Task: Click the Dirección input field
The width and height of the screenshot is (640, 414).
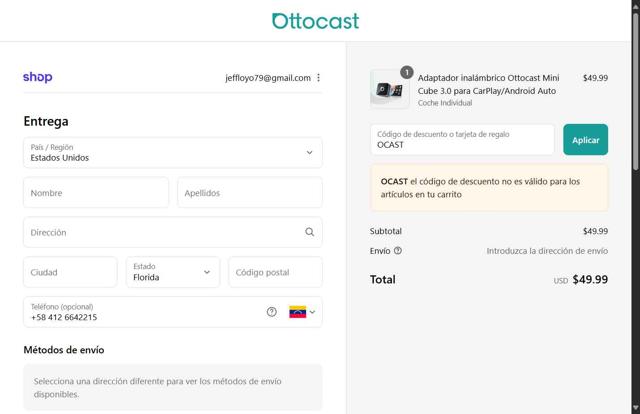Action: click(x=173, y=232)
